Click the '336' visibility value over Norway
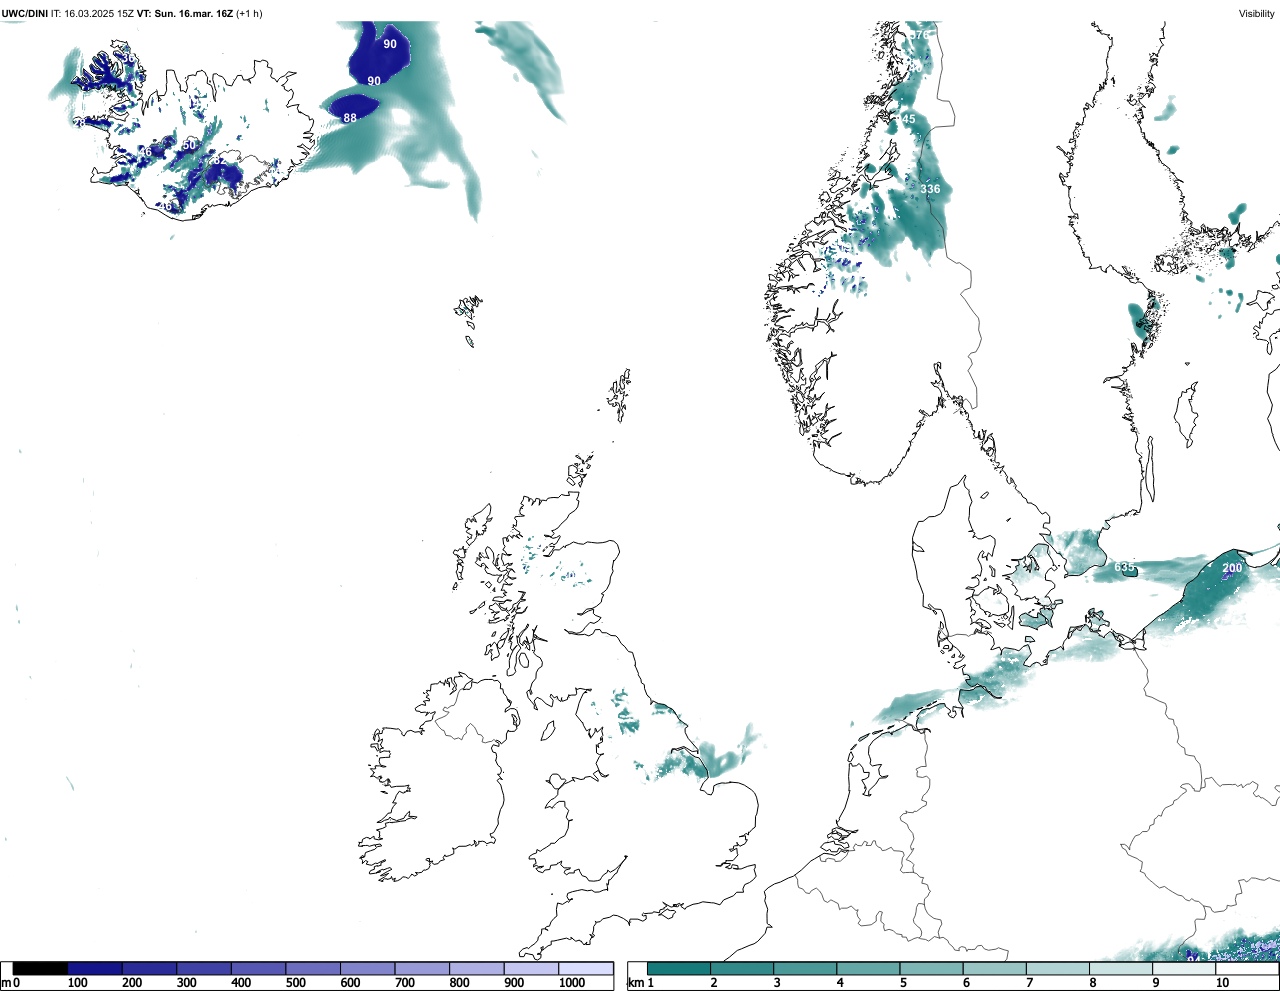 pos(930,189)
